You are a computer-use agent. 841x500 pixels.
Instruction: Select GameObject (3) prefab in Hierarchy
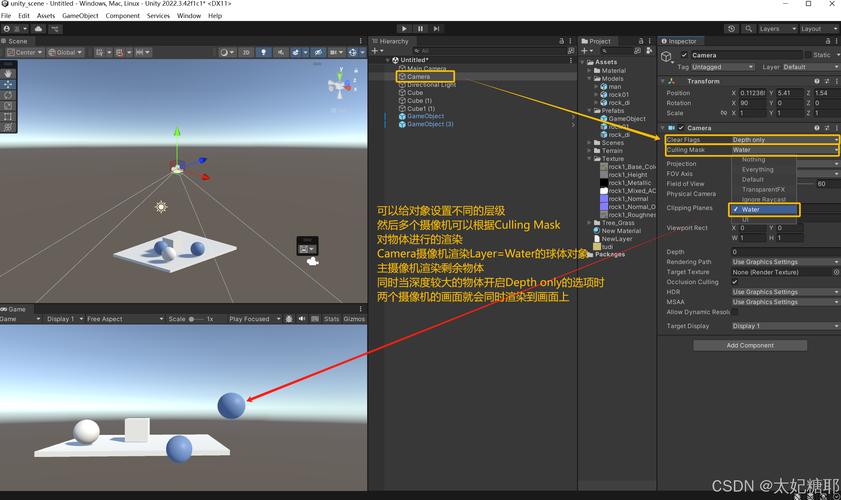tap(430, 124)
